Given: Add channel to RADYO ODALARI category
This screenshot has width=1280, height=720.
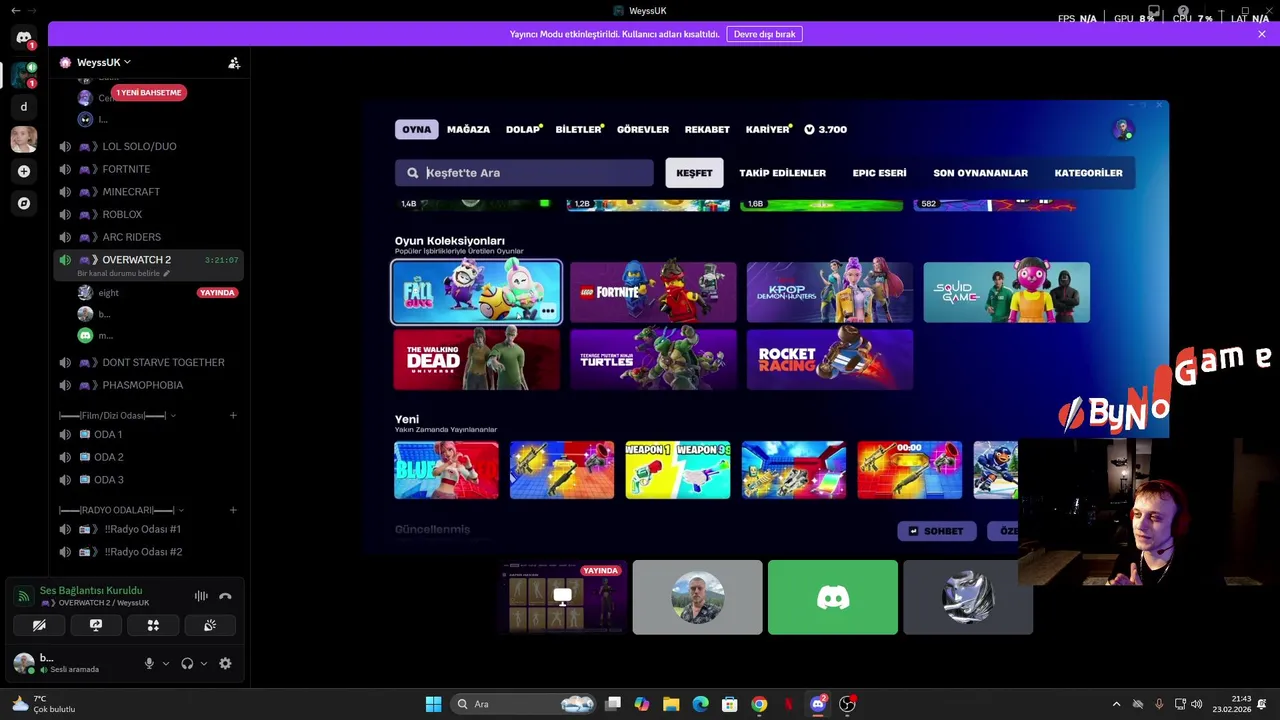Looking at the screenshot, I should pyautogui.click(x=233, y=510).
